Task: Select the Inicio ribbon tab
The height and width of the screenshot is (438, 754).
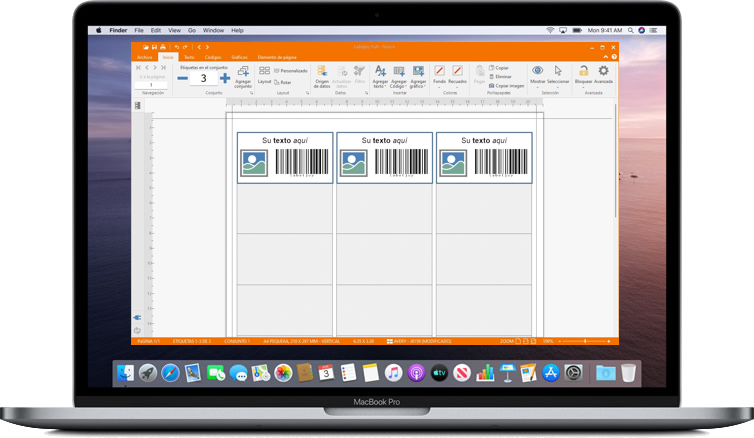Action: click(x=168, y=57)
